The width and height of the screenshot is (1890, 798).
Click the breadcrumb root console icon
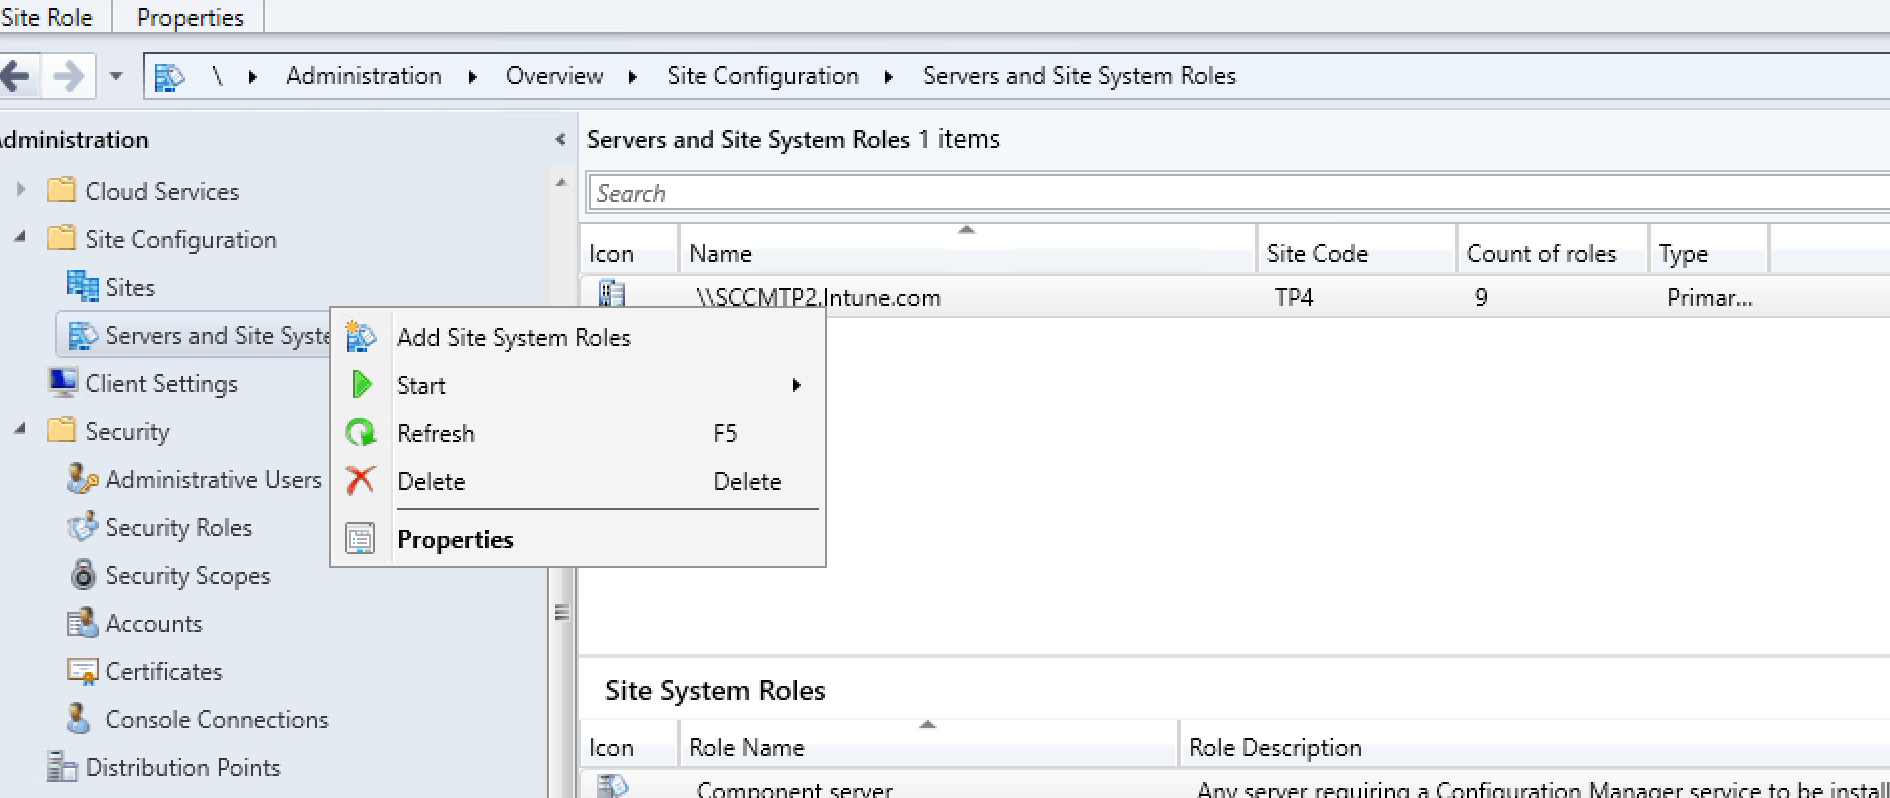pyautogui.click(x=169, y=76)
